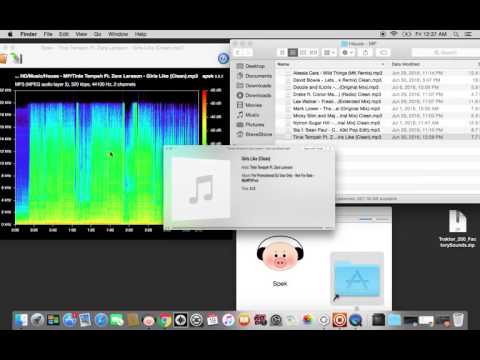
Task: Go back in the Finder window
Action: (239, 53)
